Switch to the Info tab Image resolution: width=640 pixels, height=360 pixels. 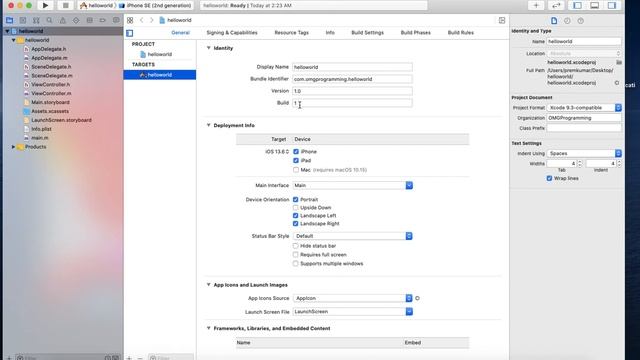[330, 33]
